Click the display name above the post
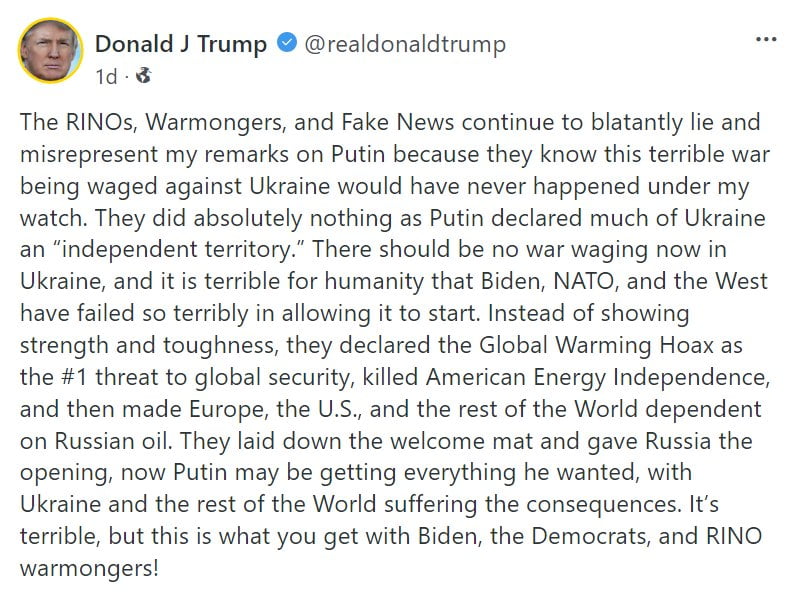The height and width of the screenshot is (599, 800). pyautogui.click(x=181, y=44)
